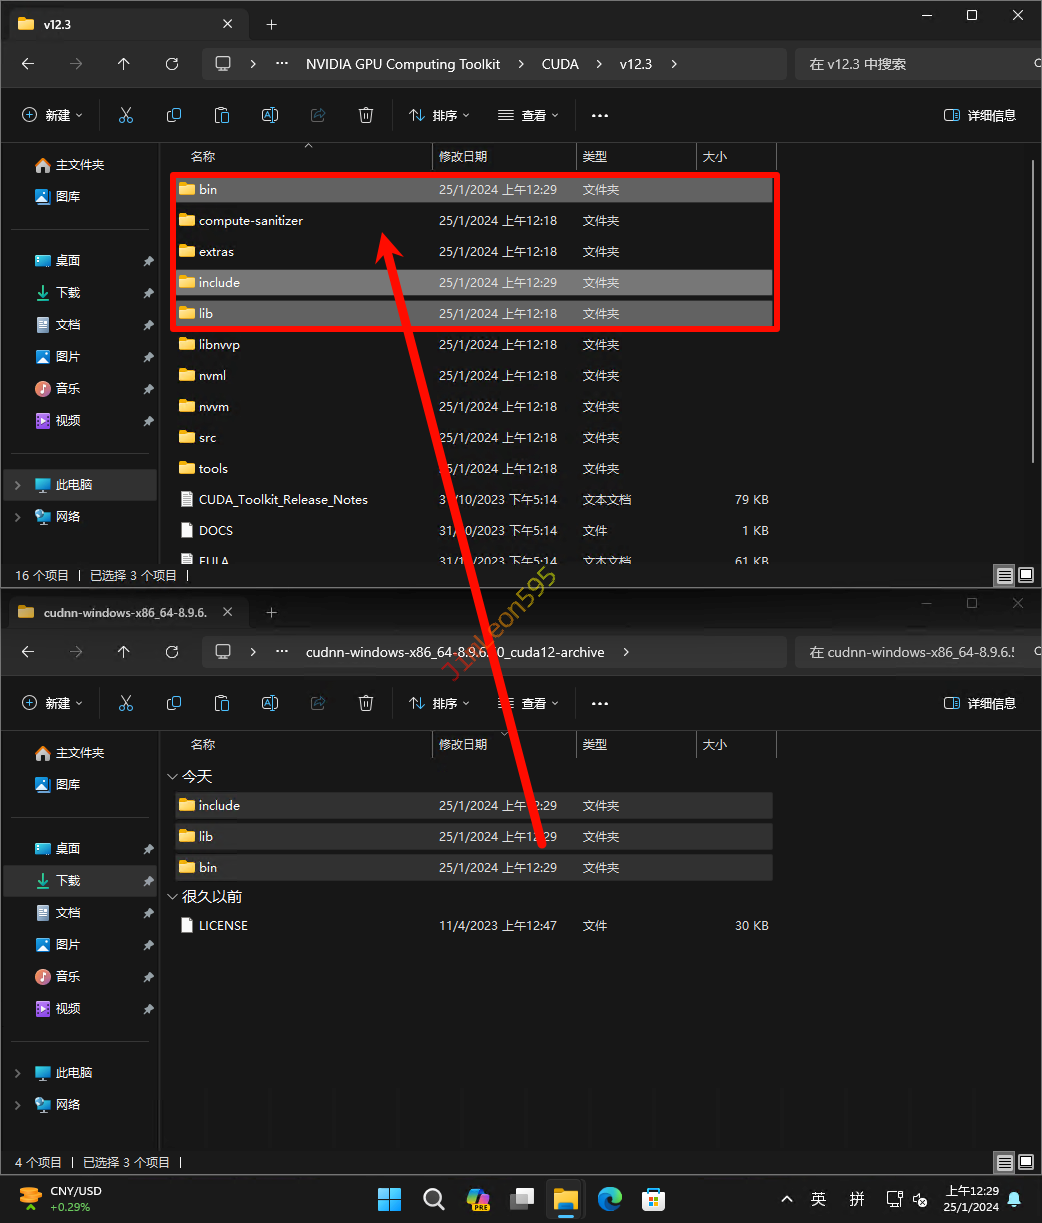Open Microsoft Edge from the taskbar
Screen dimensions: 1042x1223
tap(610, 1199)
